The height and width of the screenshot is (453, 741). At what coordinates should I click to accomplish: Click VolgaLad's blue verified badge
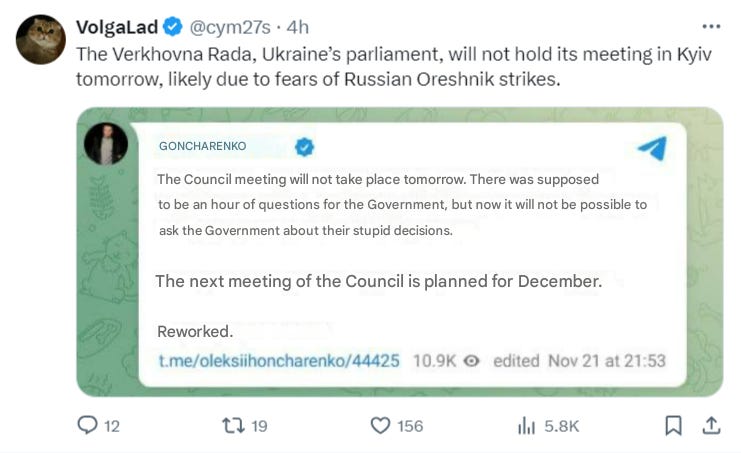[171, 27]
